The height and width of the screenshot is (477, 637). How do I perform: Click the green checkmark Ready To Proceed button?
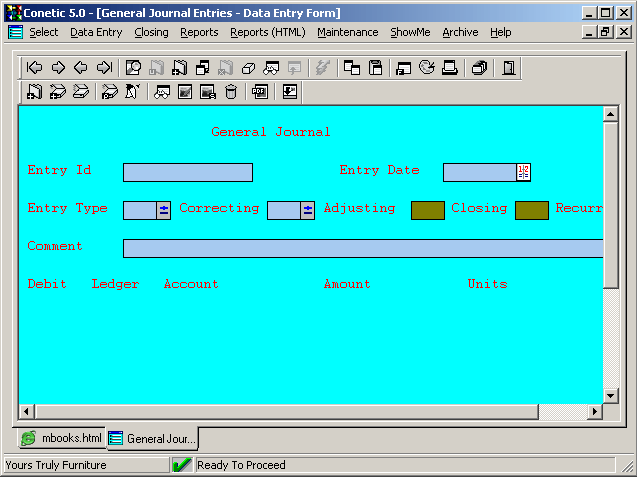click(182, 465)
